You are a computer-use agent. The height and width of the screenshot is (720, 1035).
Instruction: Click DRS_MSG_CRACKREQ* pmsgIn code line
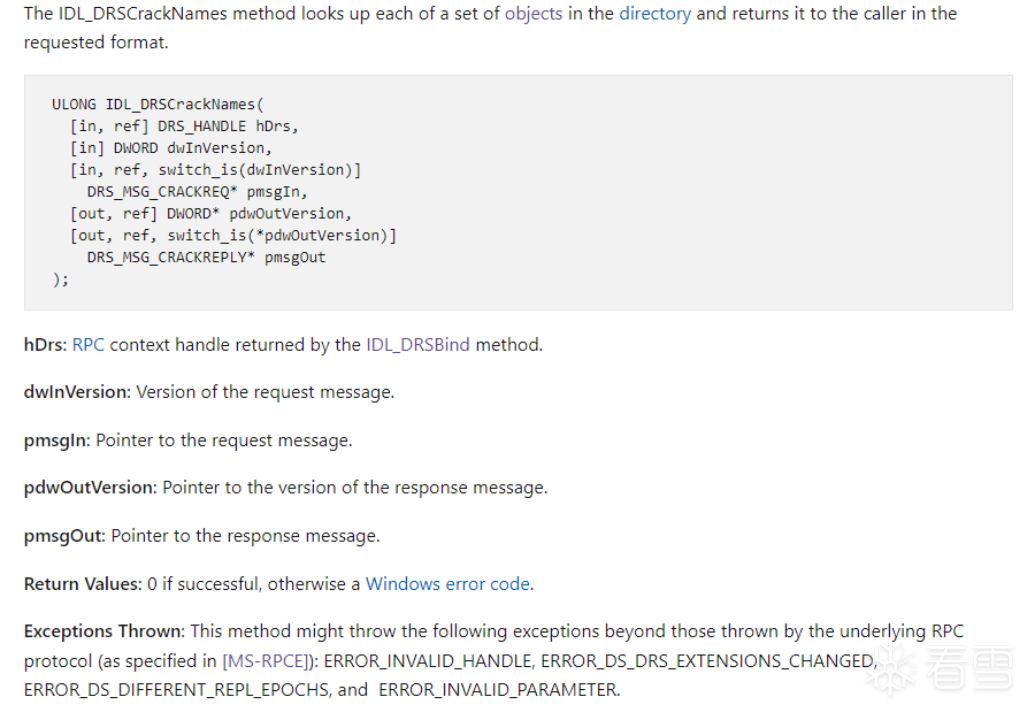[197, 192]
